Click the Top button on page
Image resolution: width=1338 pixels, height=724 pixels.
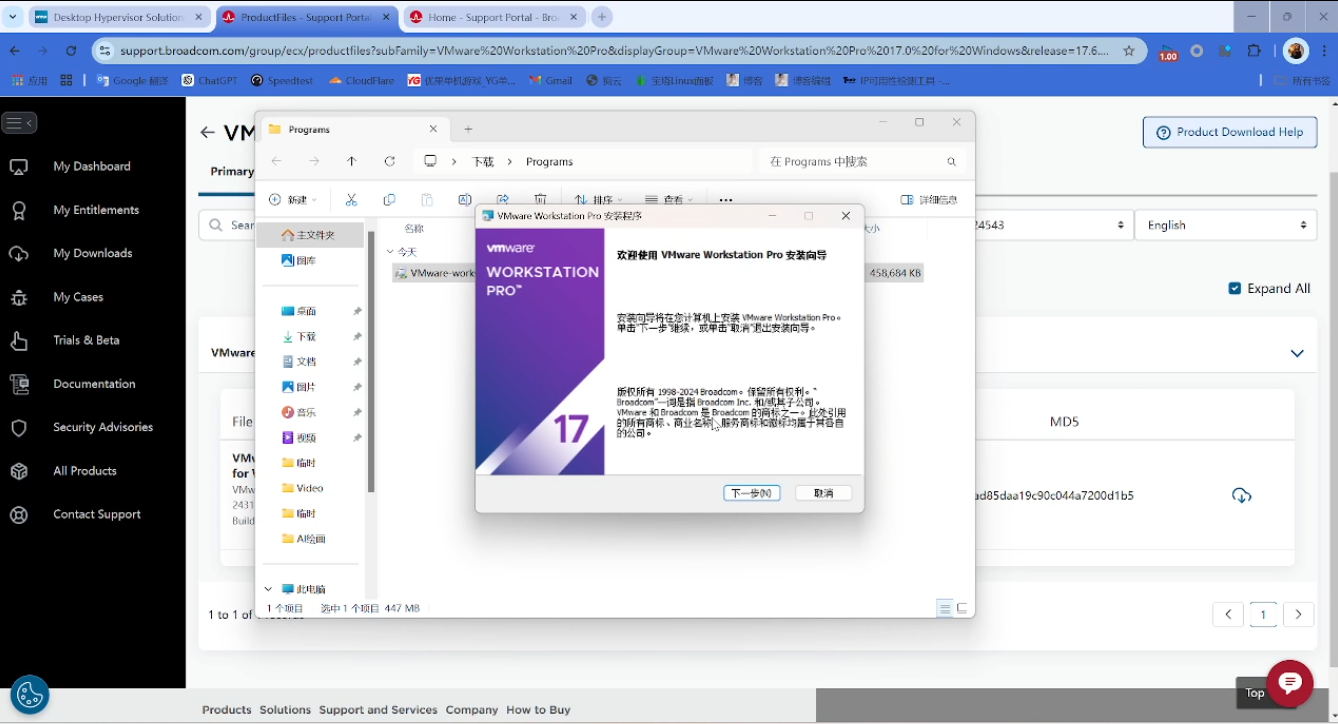(1255, 692)
